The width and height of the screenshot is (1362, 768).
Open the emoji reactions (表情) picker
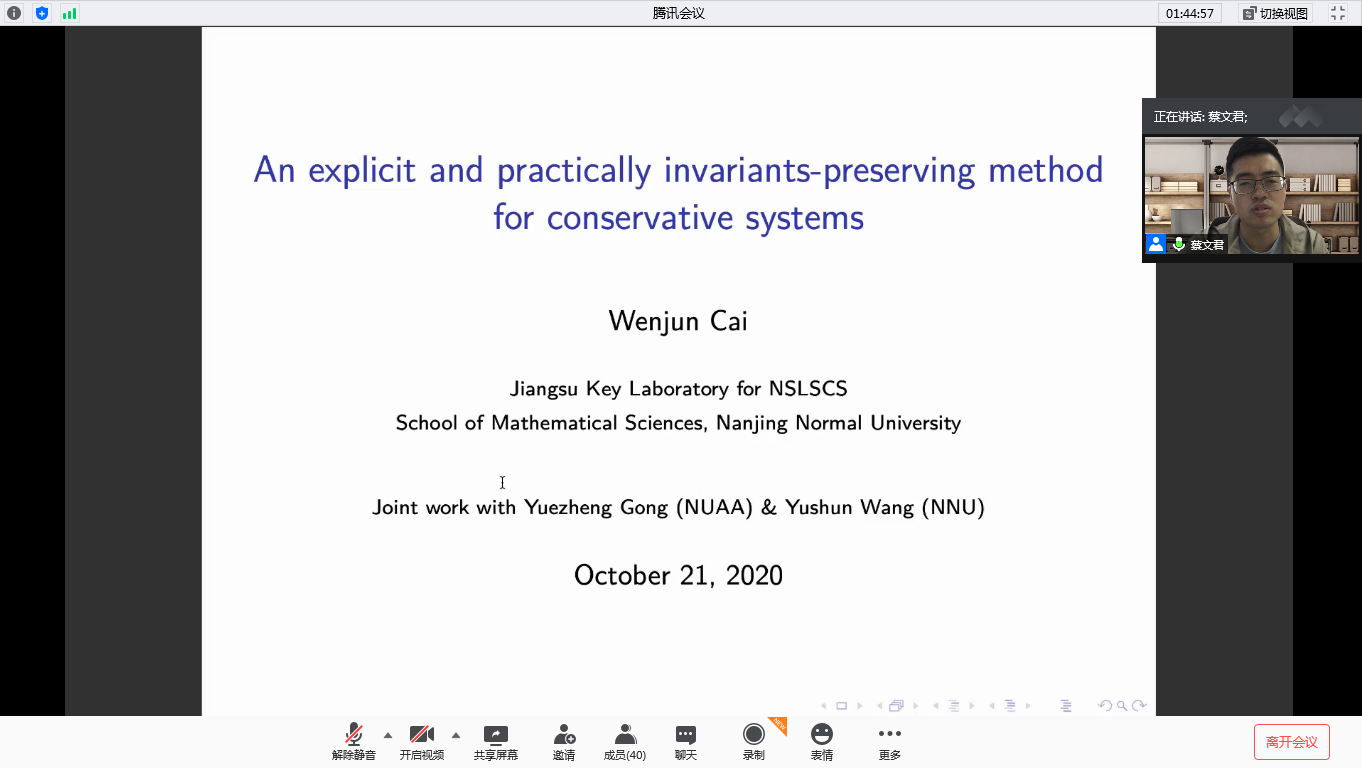[821, 741]
